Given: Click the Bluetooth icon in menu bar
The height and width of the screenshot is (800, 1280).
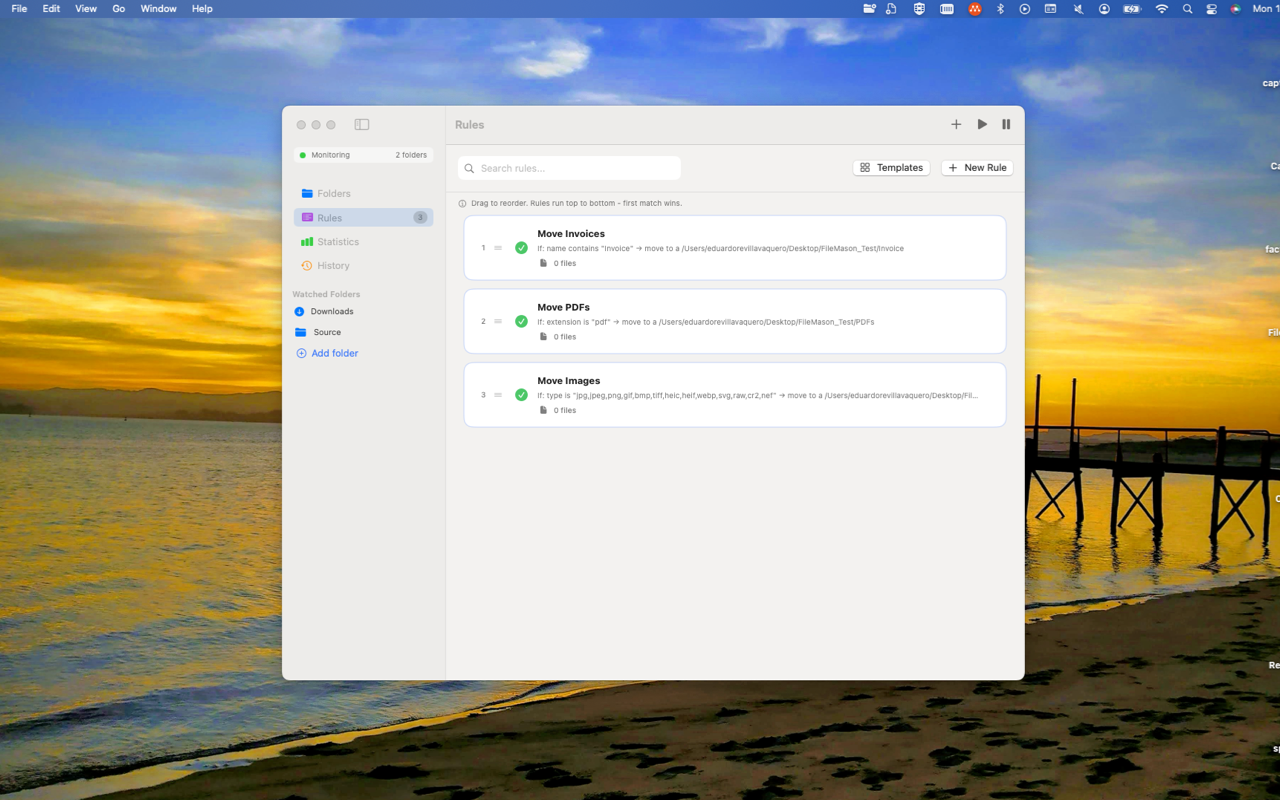Looking at the screenshot, I should 999,8.
